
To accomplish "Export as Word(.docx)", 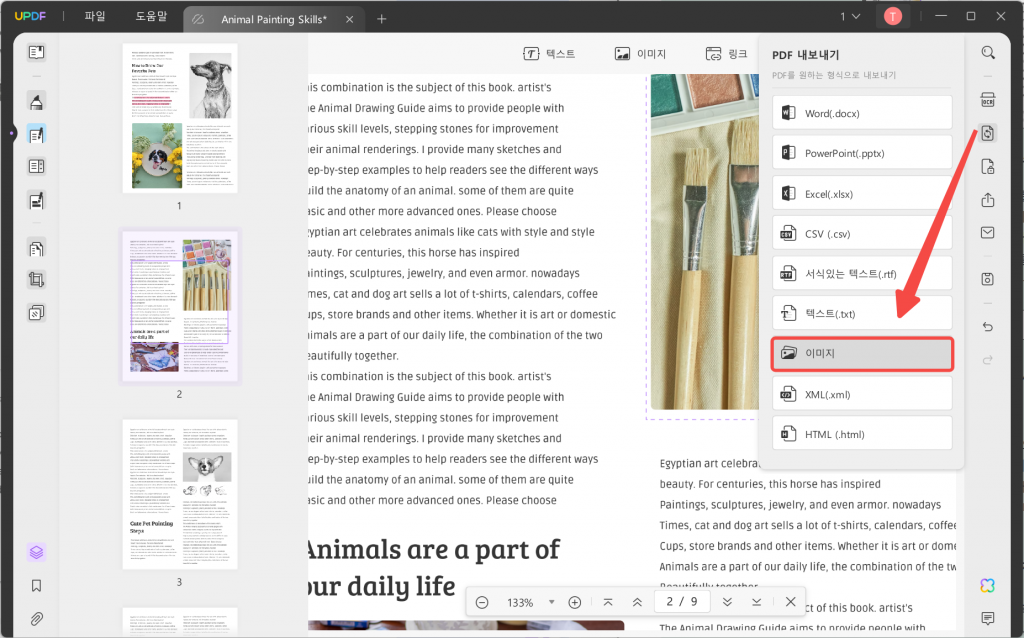I will click(862, 113).
